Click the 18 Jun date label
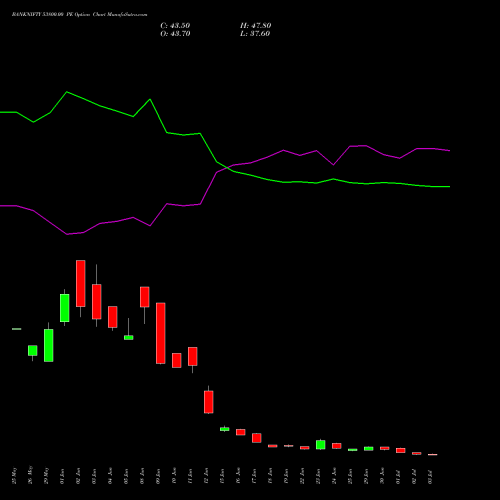 tap(270, 476)
